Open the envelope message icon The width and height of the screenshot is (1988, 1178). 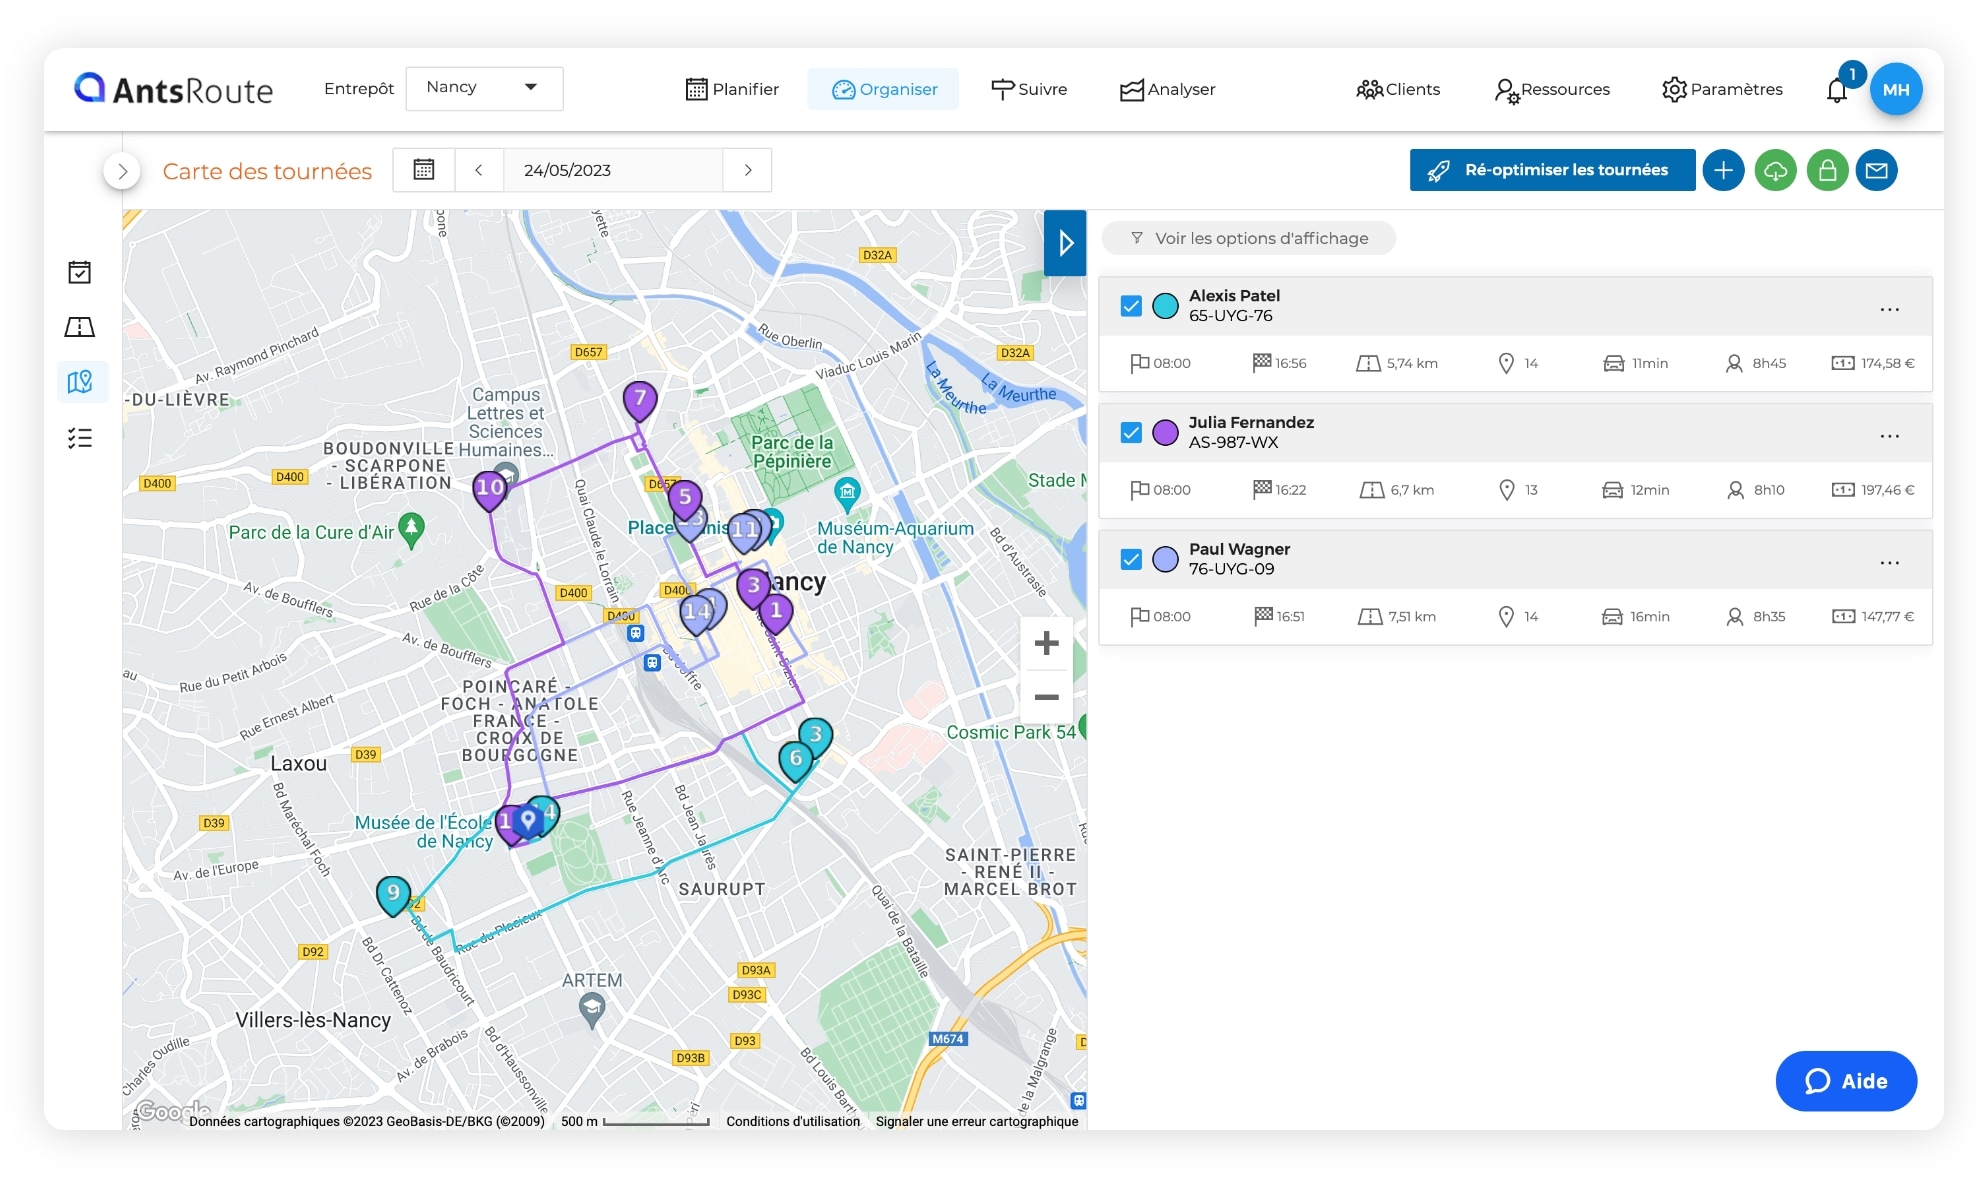1878,170
